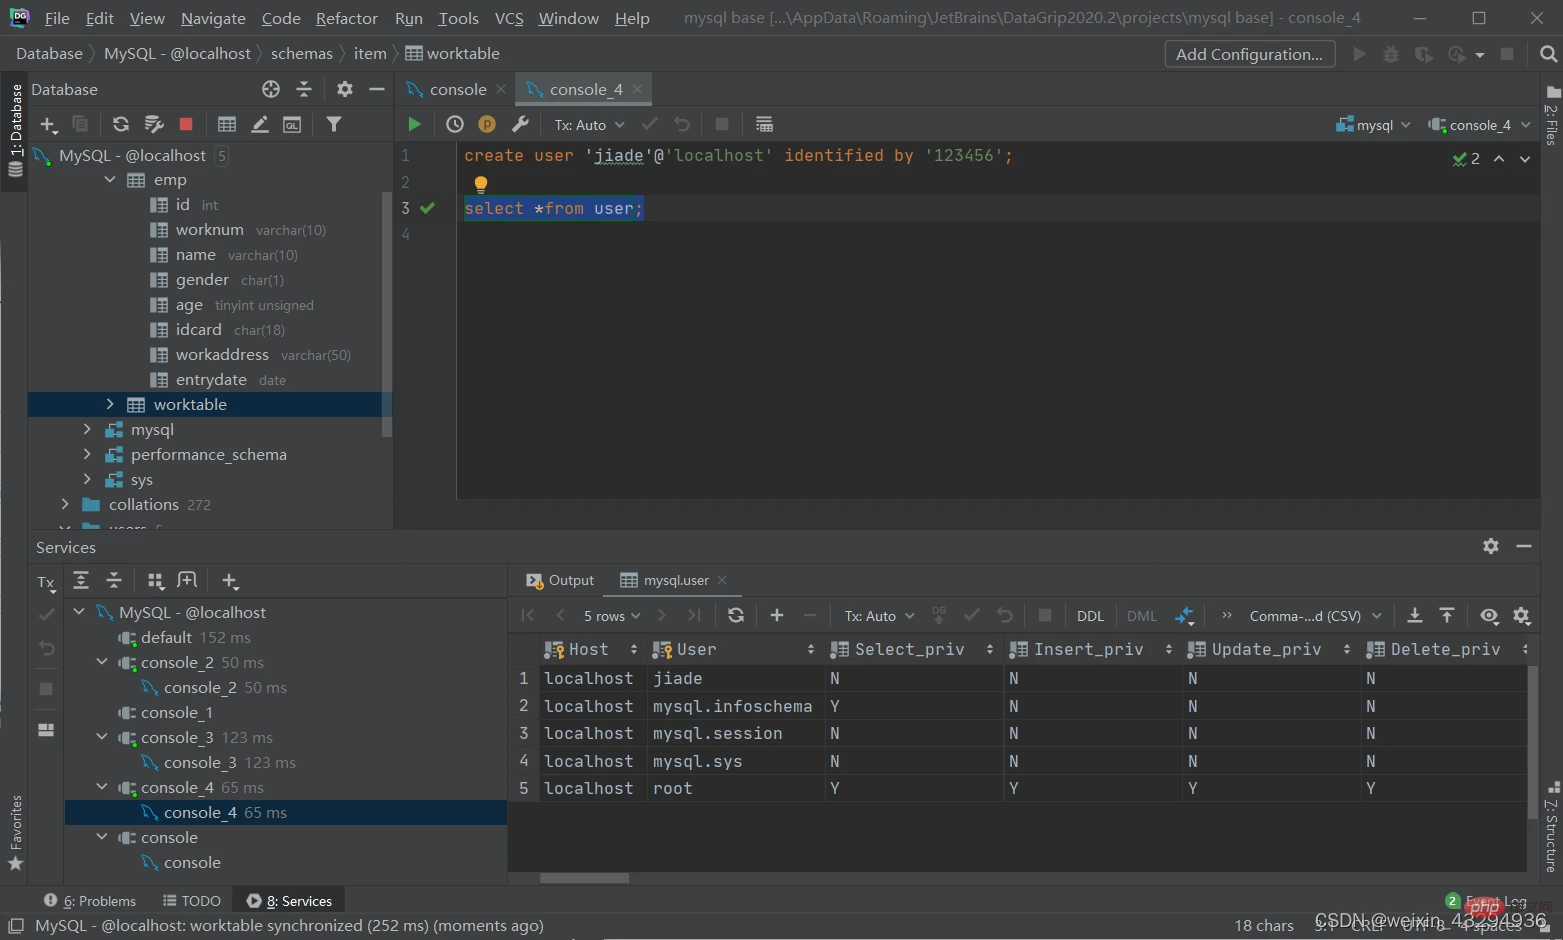Click the Services add plus icon

[230, 581]
